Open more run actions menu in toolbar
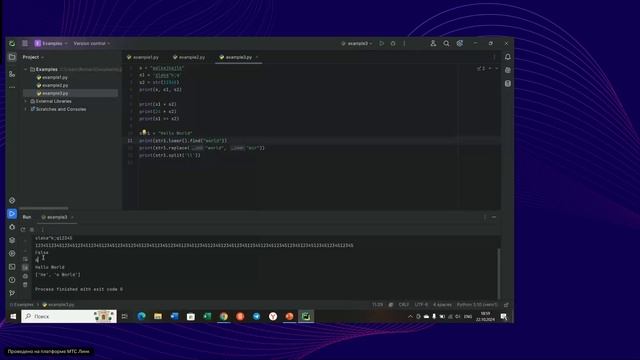 click(x=404, y=43)
